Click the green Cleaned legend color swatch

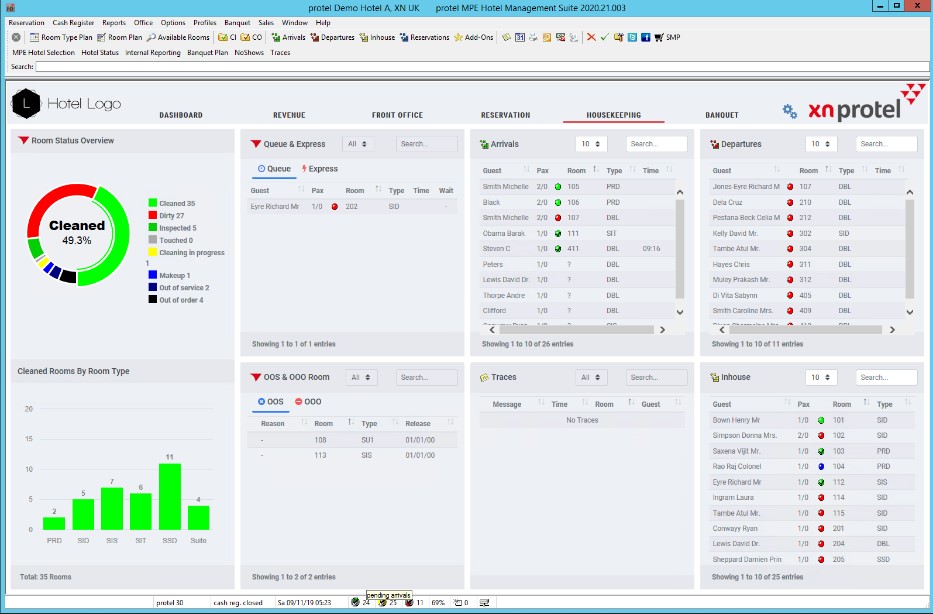[x=152, y=203]
